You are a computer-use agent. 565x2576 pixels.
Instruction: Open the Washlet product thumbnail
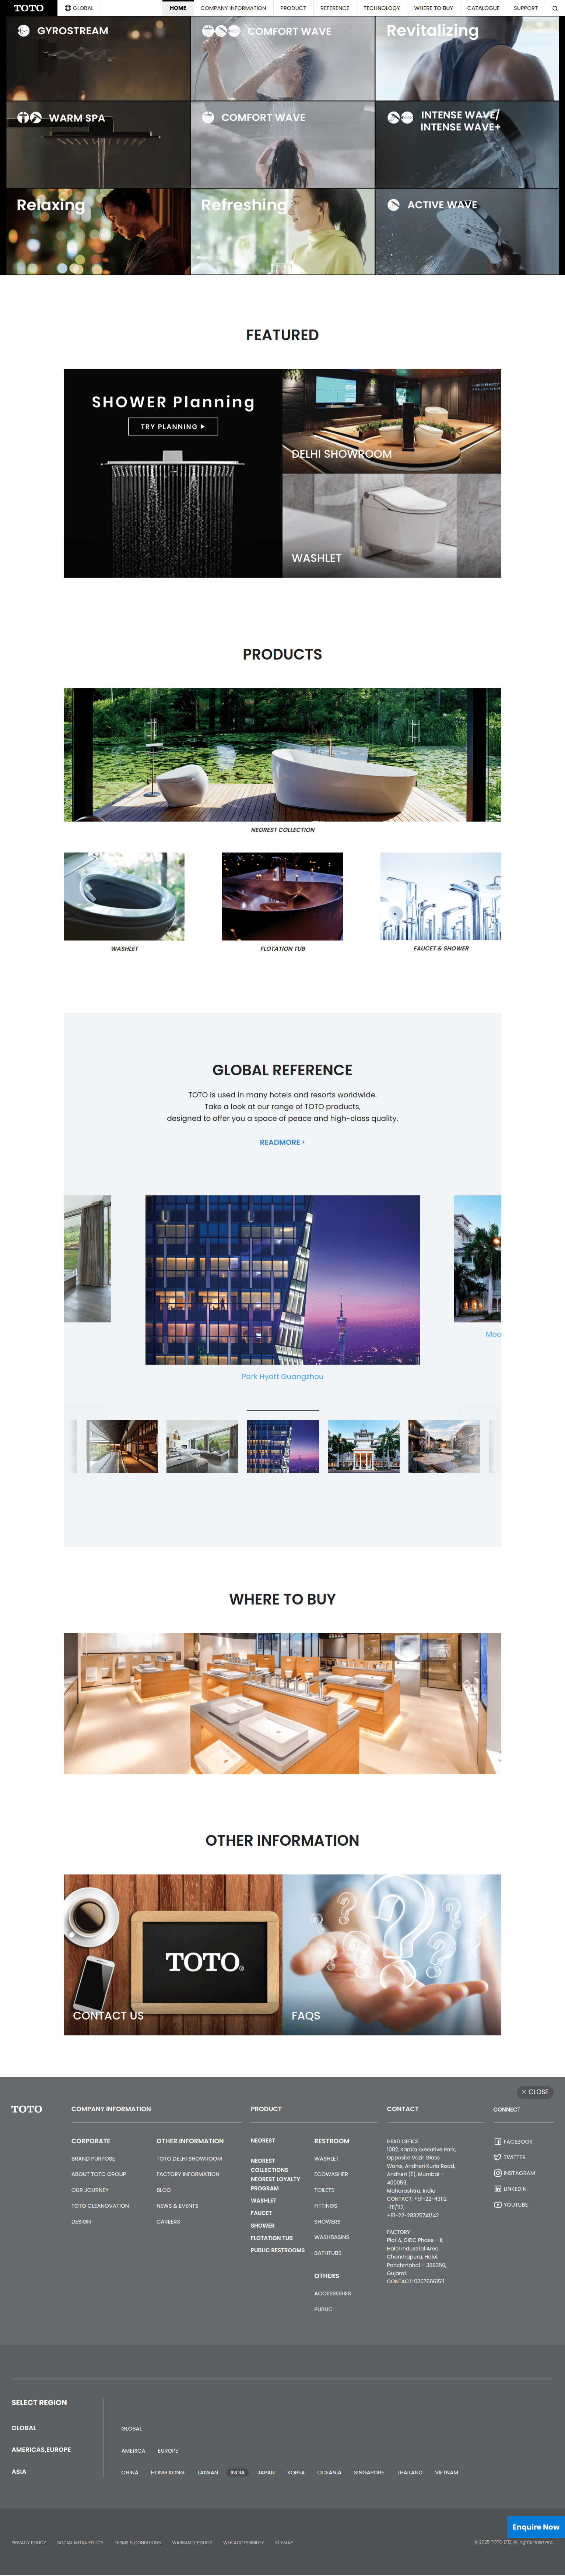click(x=124, y=896)
